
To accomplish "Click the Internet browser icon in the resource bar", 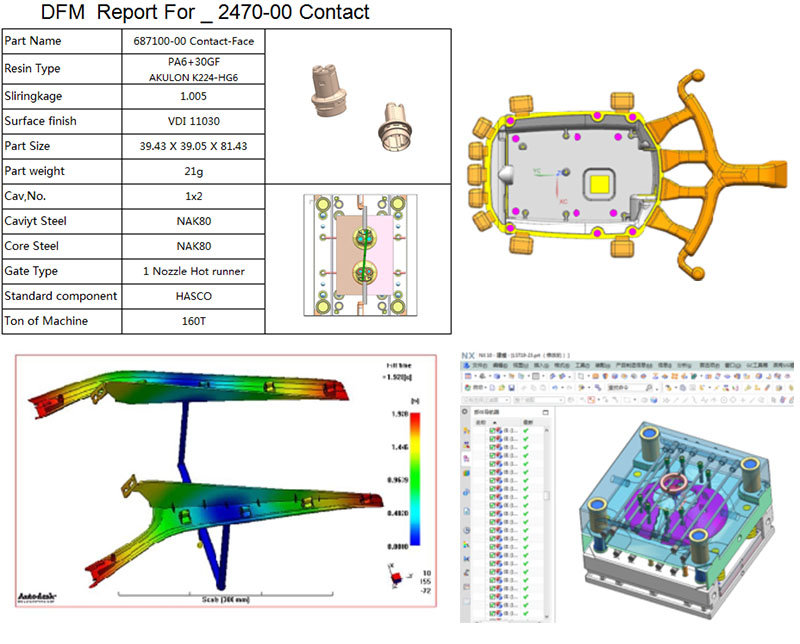I will 464,490.
